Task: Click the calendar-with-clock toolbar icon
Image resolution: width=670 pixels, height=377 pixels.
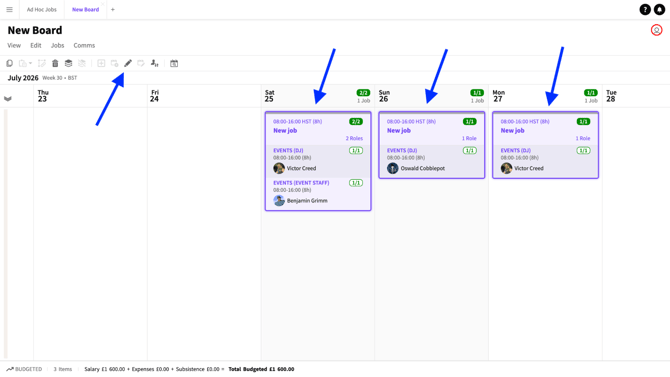Action: click(x=115, y=63)
